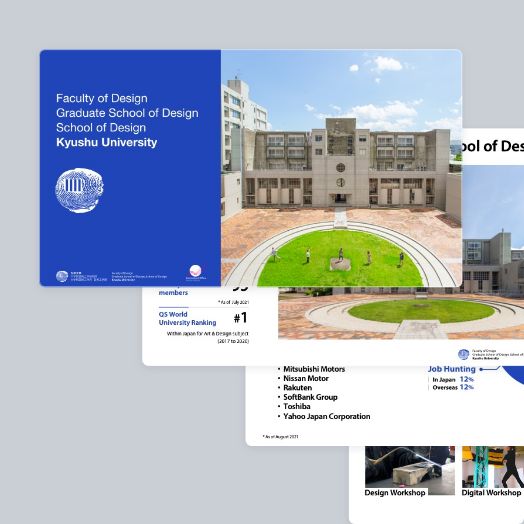Screen dimensions: 524x524
Task: Click the "Digital Workshop" caption
Action: coord(491,493)
